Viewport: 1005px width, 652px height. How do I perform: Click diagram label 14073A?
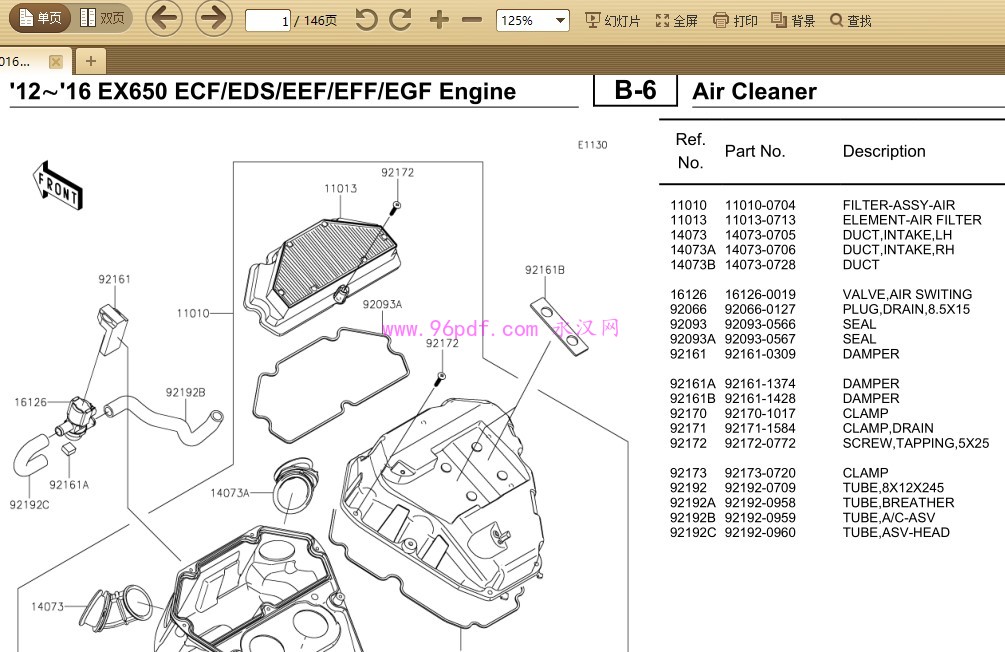(229, 493)
